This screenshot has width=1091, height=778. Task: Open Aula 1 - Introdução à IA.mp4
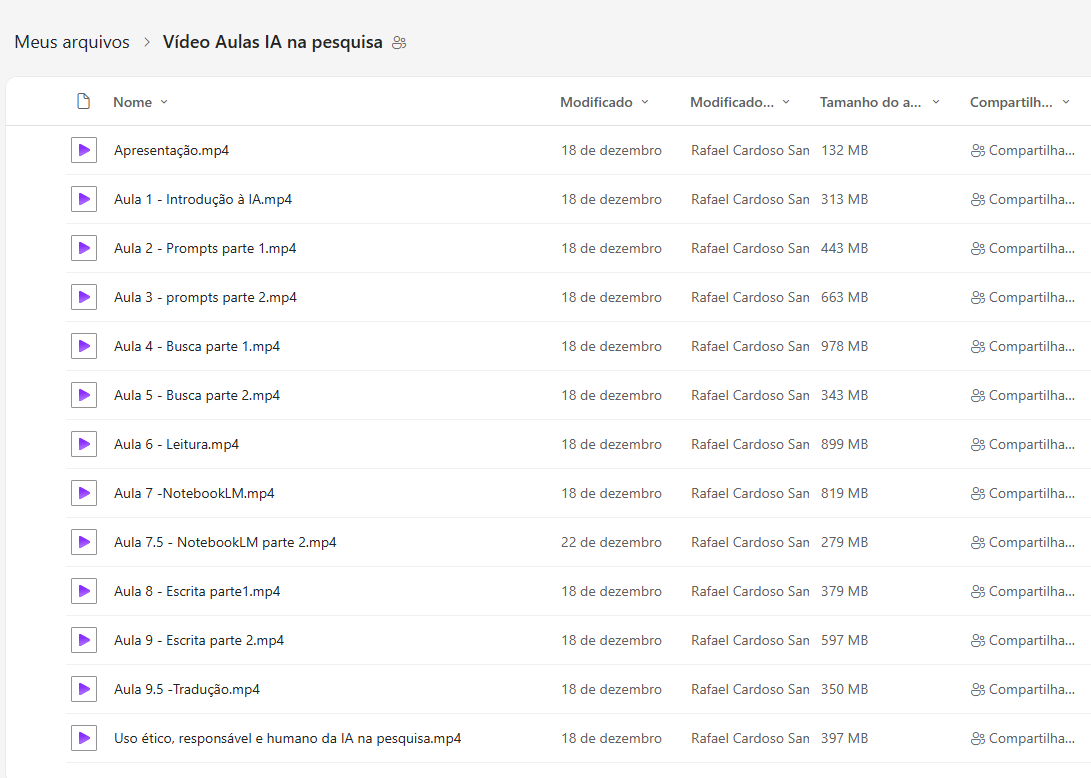(203, 199)
